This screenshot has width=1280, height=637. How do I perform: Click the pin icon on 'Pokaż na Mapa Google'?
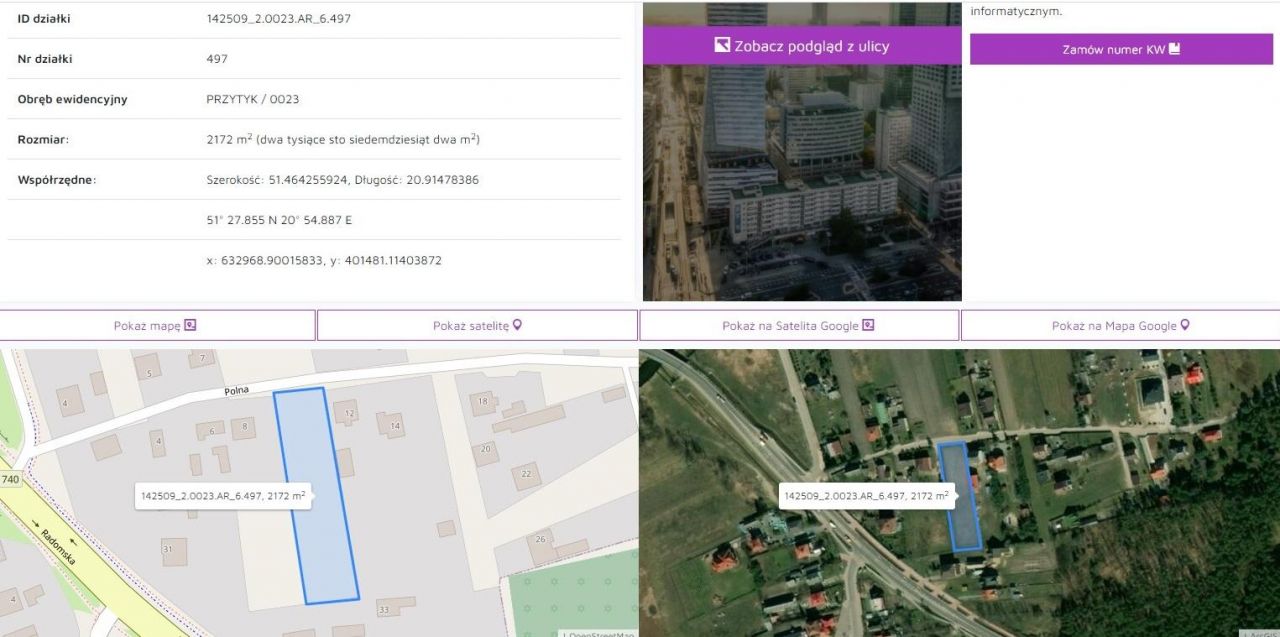pyautogui.click(x=1184, y=324)
